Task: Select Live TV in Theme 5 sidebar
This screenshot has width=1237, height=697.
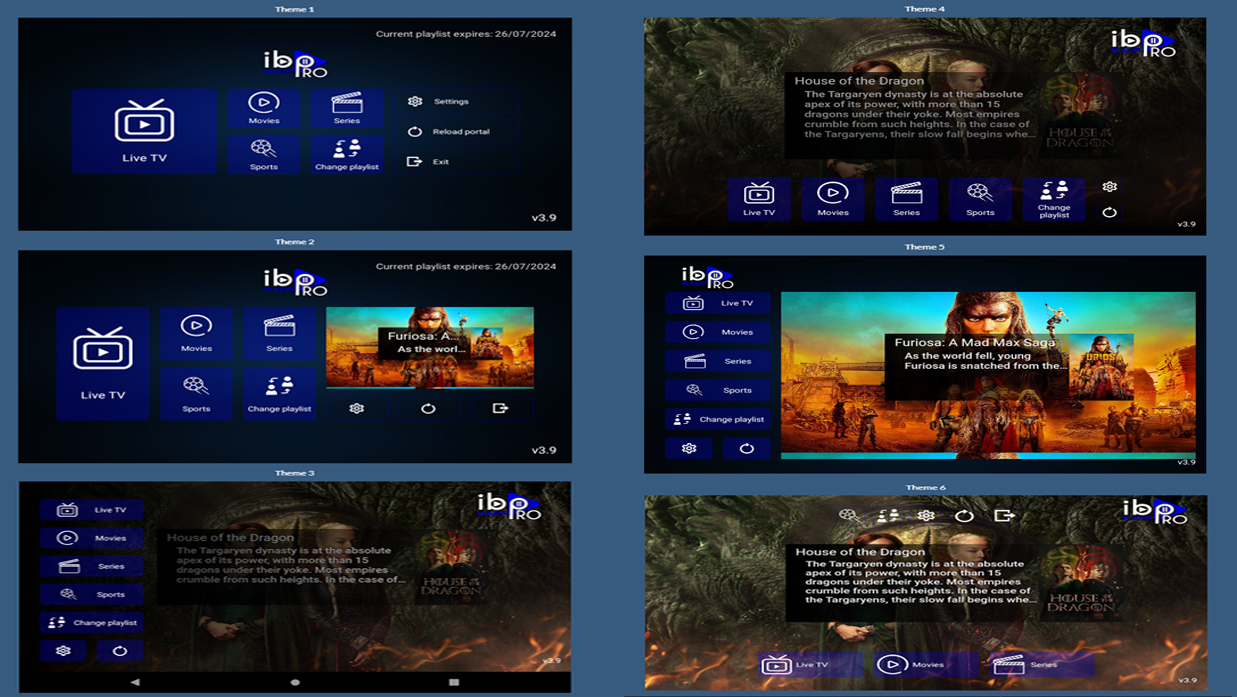Action: [718, 303]
